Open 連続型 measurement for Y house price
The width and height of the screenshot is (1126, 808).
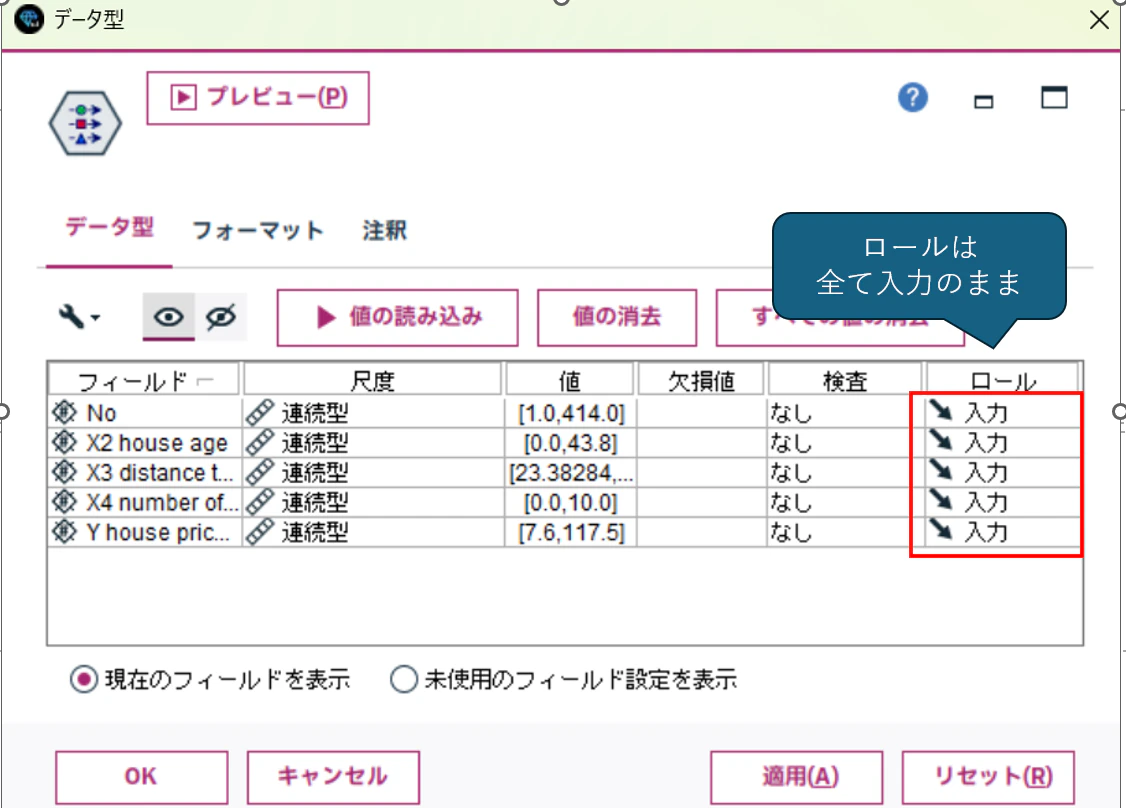373,533
